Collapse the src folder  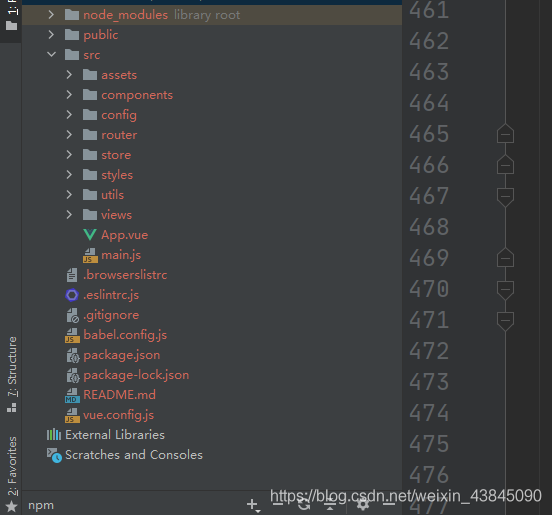(51, 55)
